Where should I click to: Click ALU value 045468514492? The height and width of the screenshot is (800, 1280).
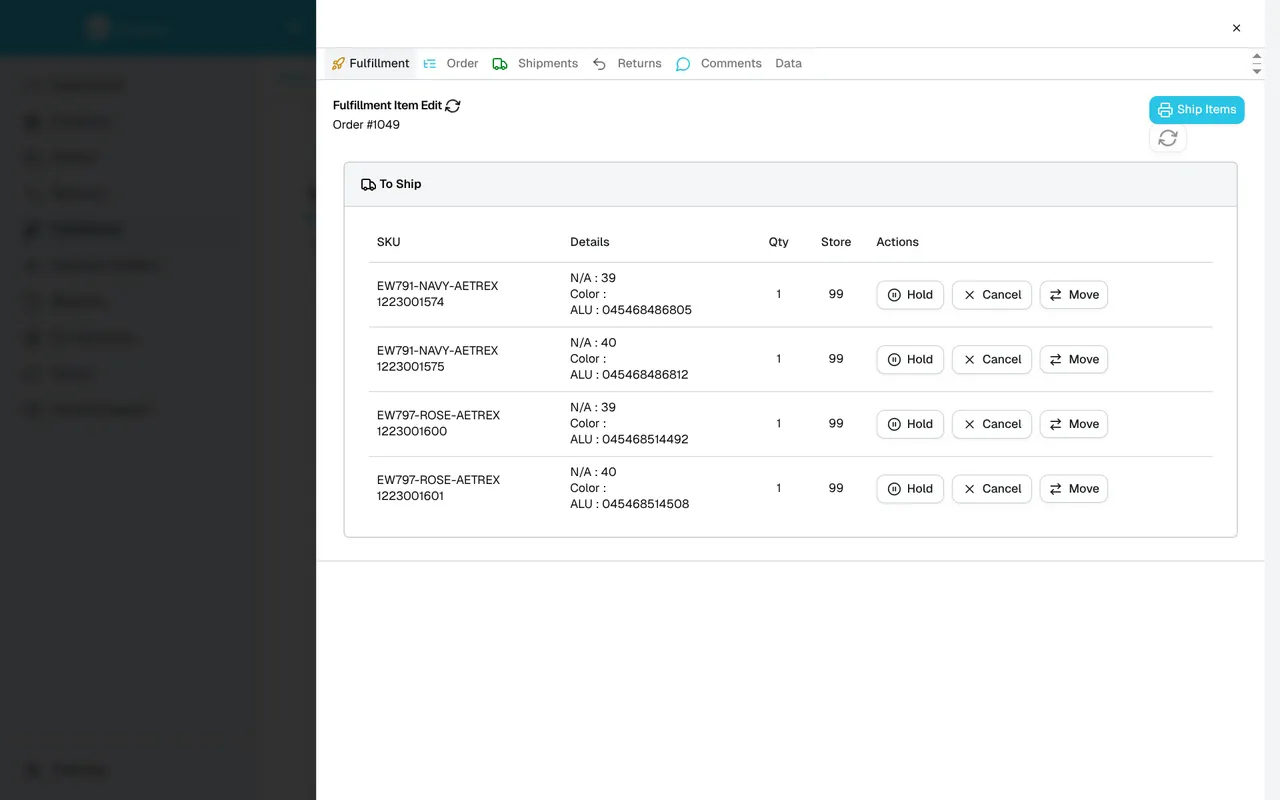(645, 440)
